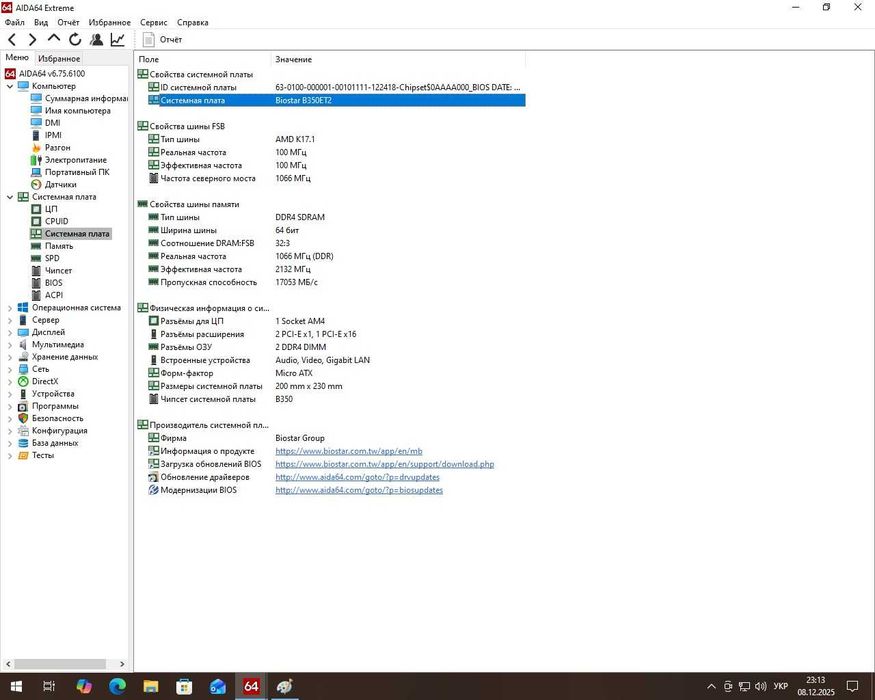The height and width of the screenshot is (700, 875).
Task: Open the Отчёт menu in the menu bar
Action: click(68, 22)
